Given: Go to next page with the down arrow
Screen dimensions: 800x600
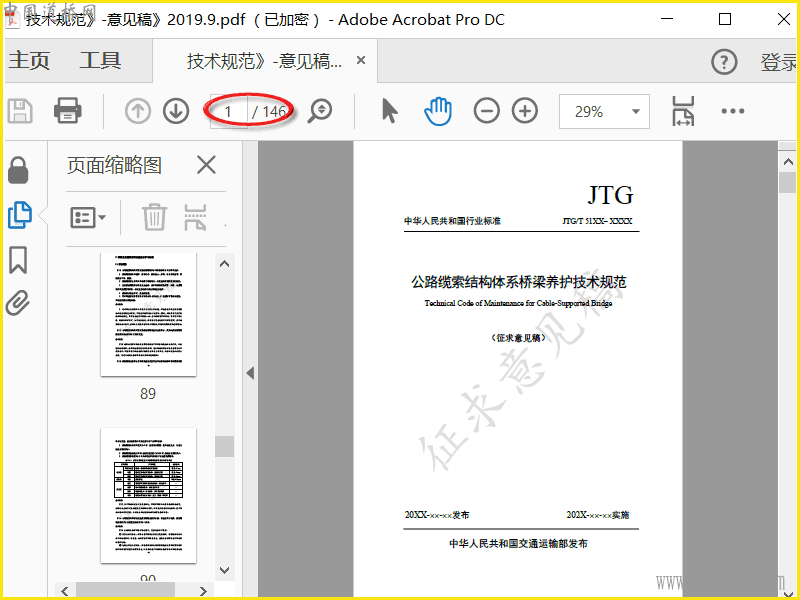Looking at the screenshot, I should pos(176,111).
